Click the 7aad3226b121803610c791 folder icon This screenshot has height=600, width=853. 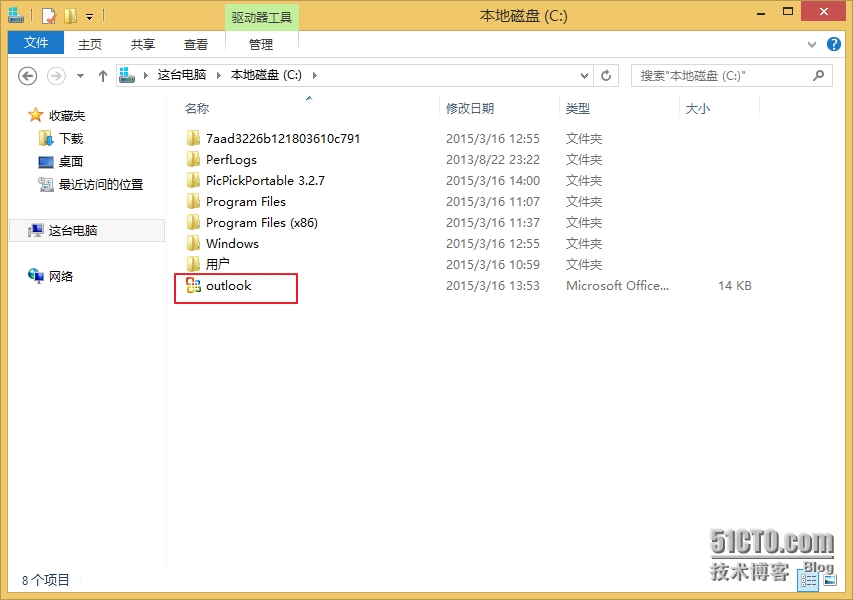point(193,138)
